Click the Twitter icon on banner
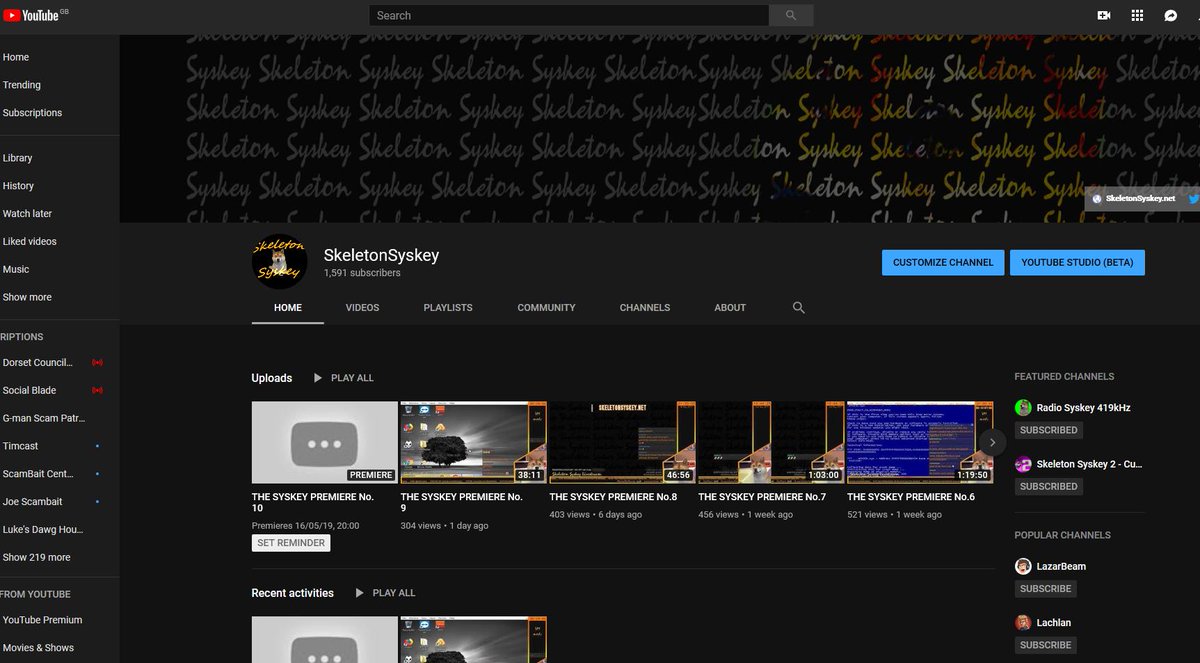The width and height of the screenshot is (1200, 663). (1194, 198)
